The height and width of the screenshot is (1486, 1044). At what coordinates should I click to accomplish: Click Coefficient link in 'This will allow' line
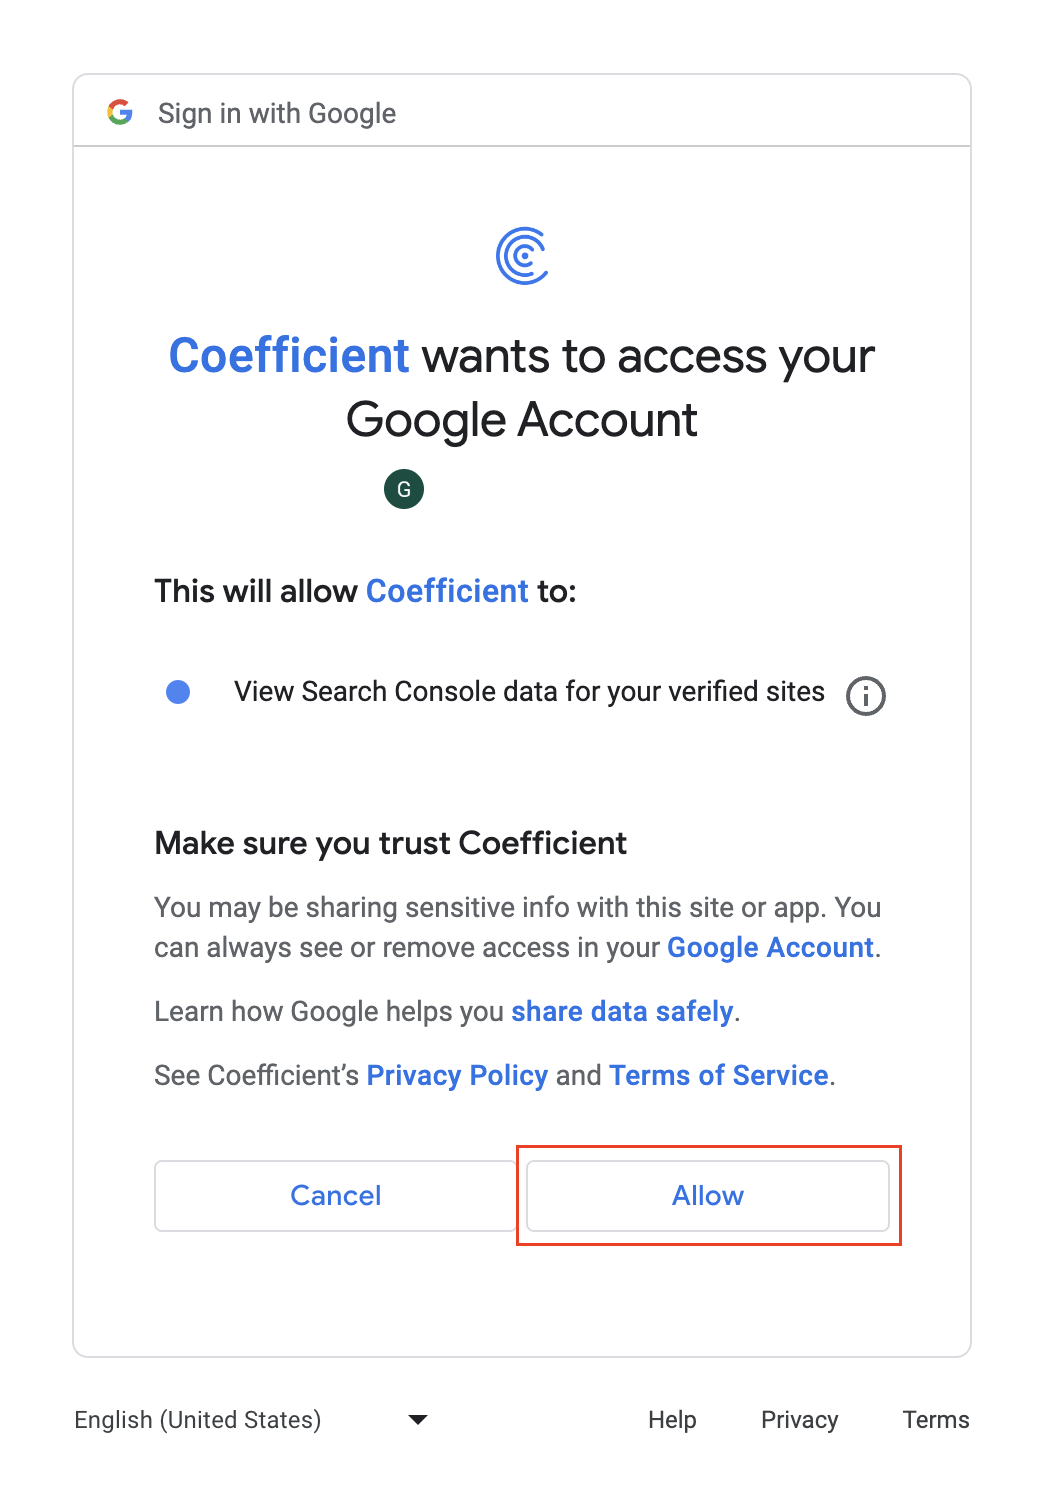click(x=447, y=591)
